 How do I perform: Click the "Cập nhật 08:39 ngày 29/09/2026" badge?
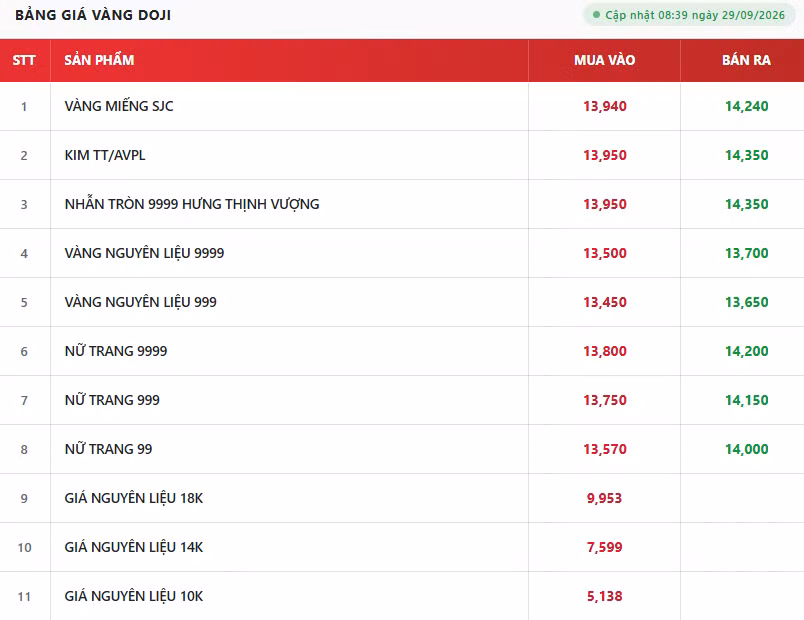pos(689,15)
